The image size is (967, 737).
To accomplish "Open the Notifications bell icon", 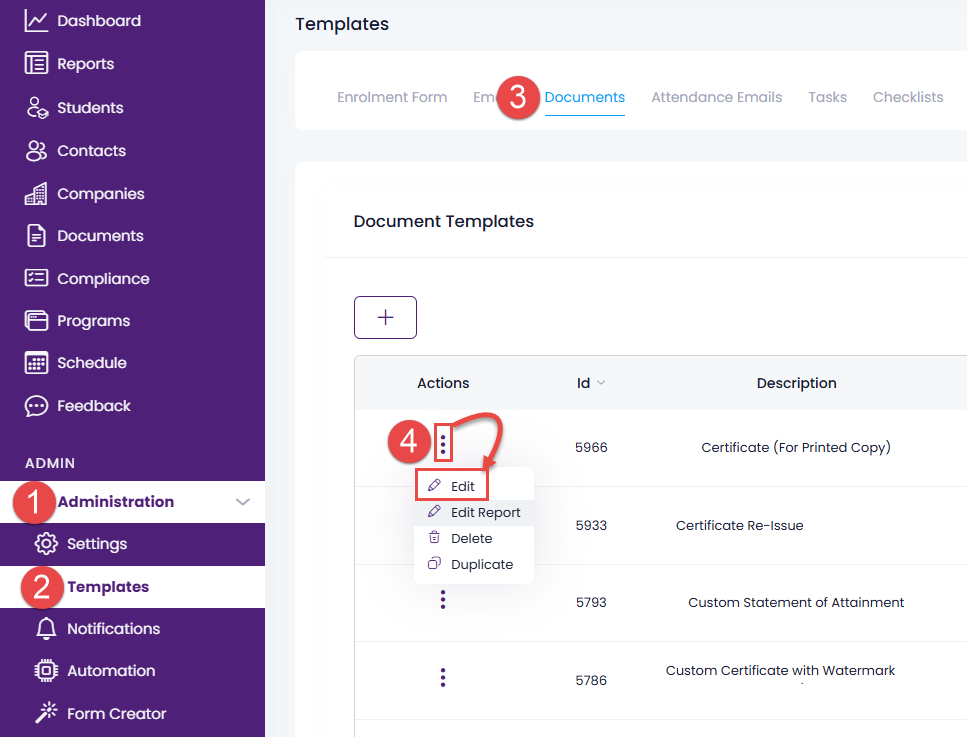I will click(46, 629).
